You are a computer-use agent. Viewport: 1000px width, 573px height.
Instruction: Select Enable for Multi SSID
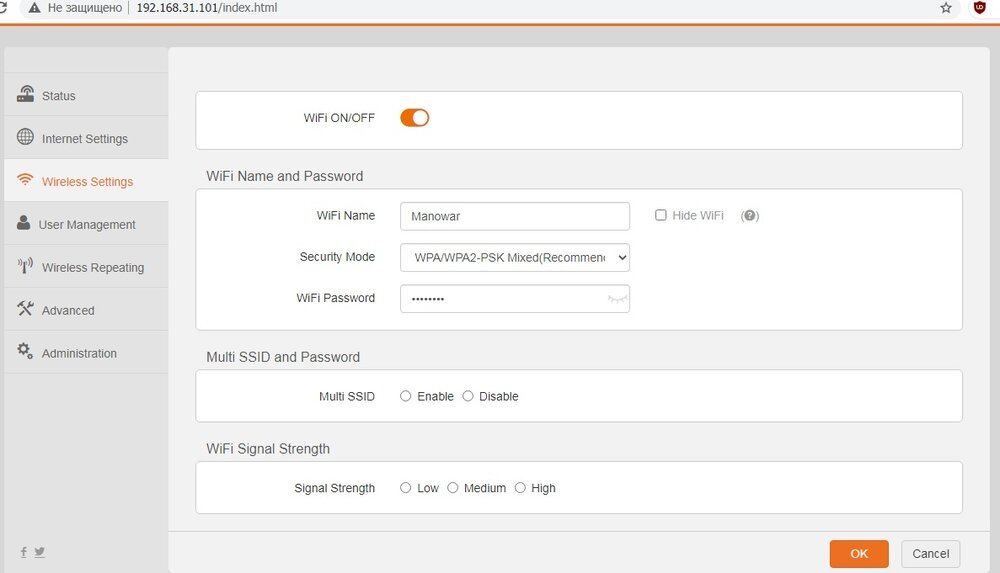pyautogui.click(x=406, y=396)
